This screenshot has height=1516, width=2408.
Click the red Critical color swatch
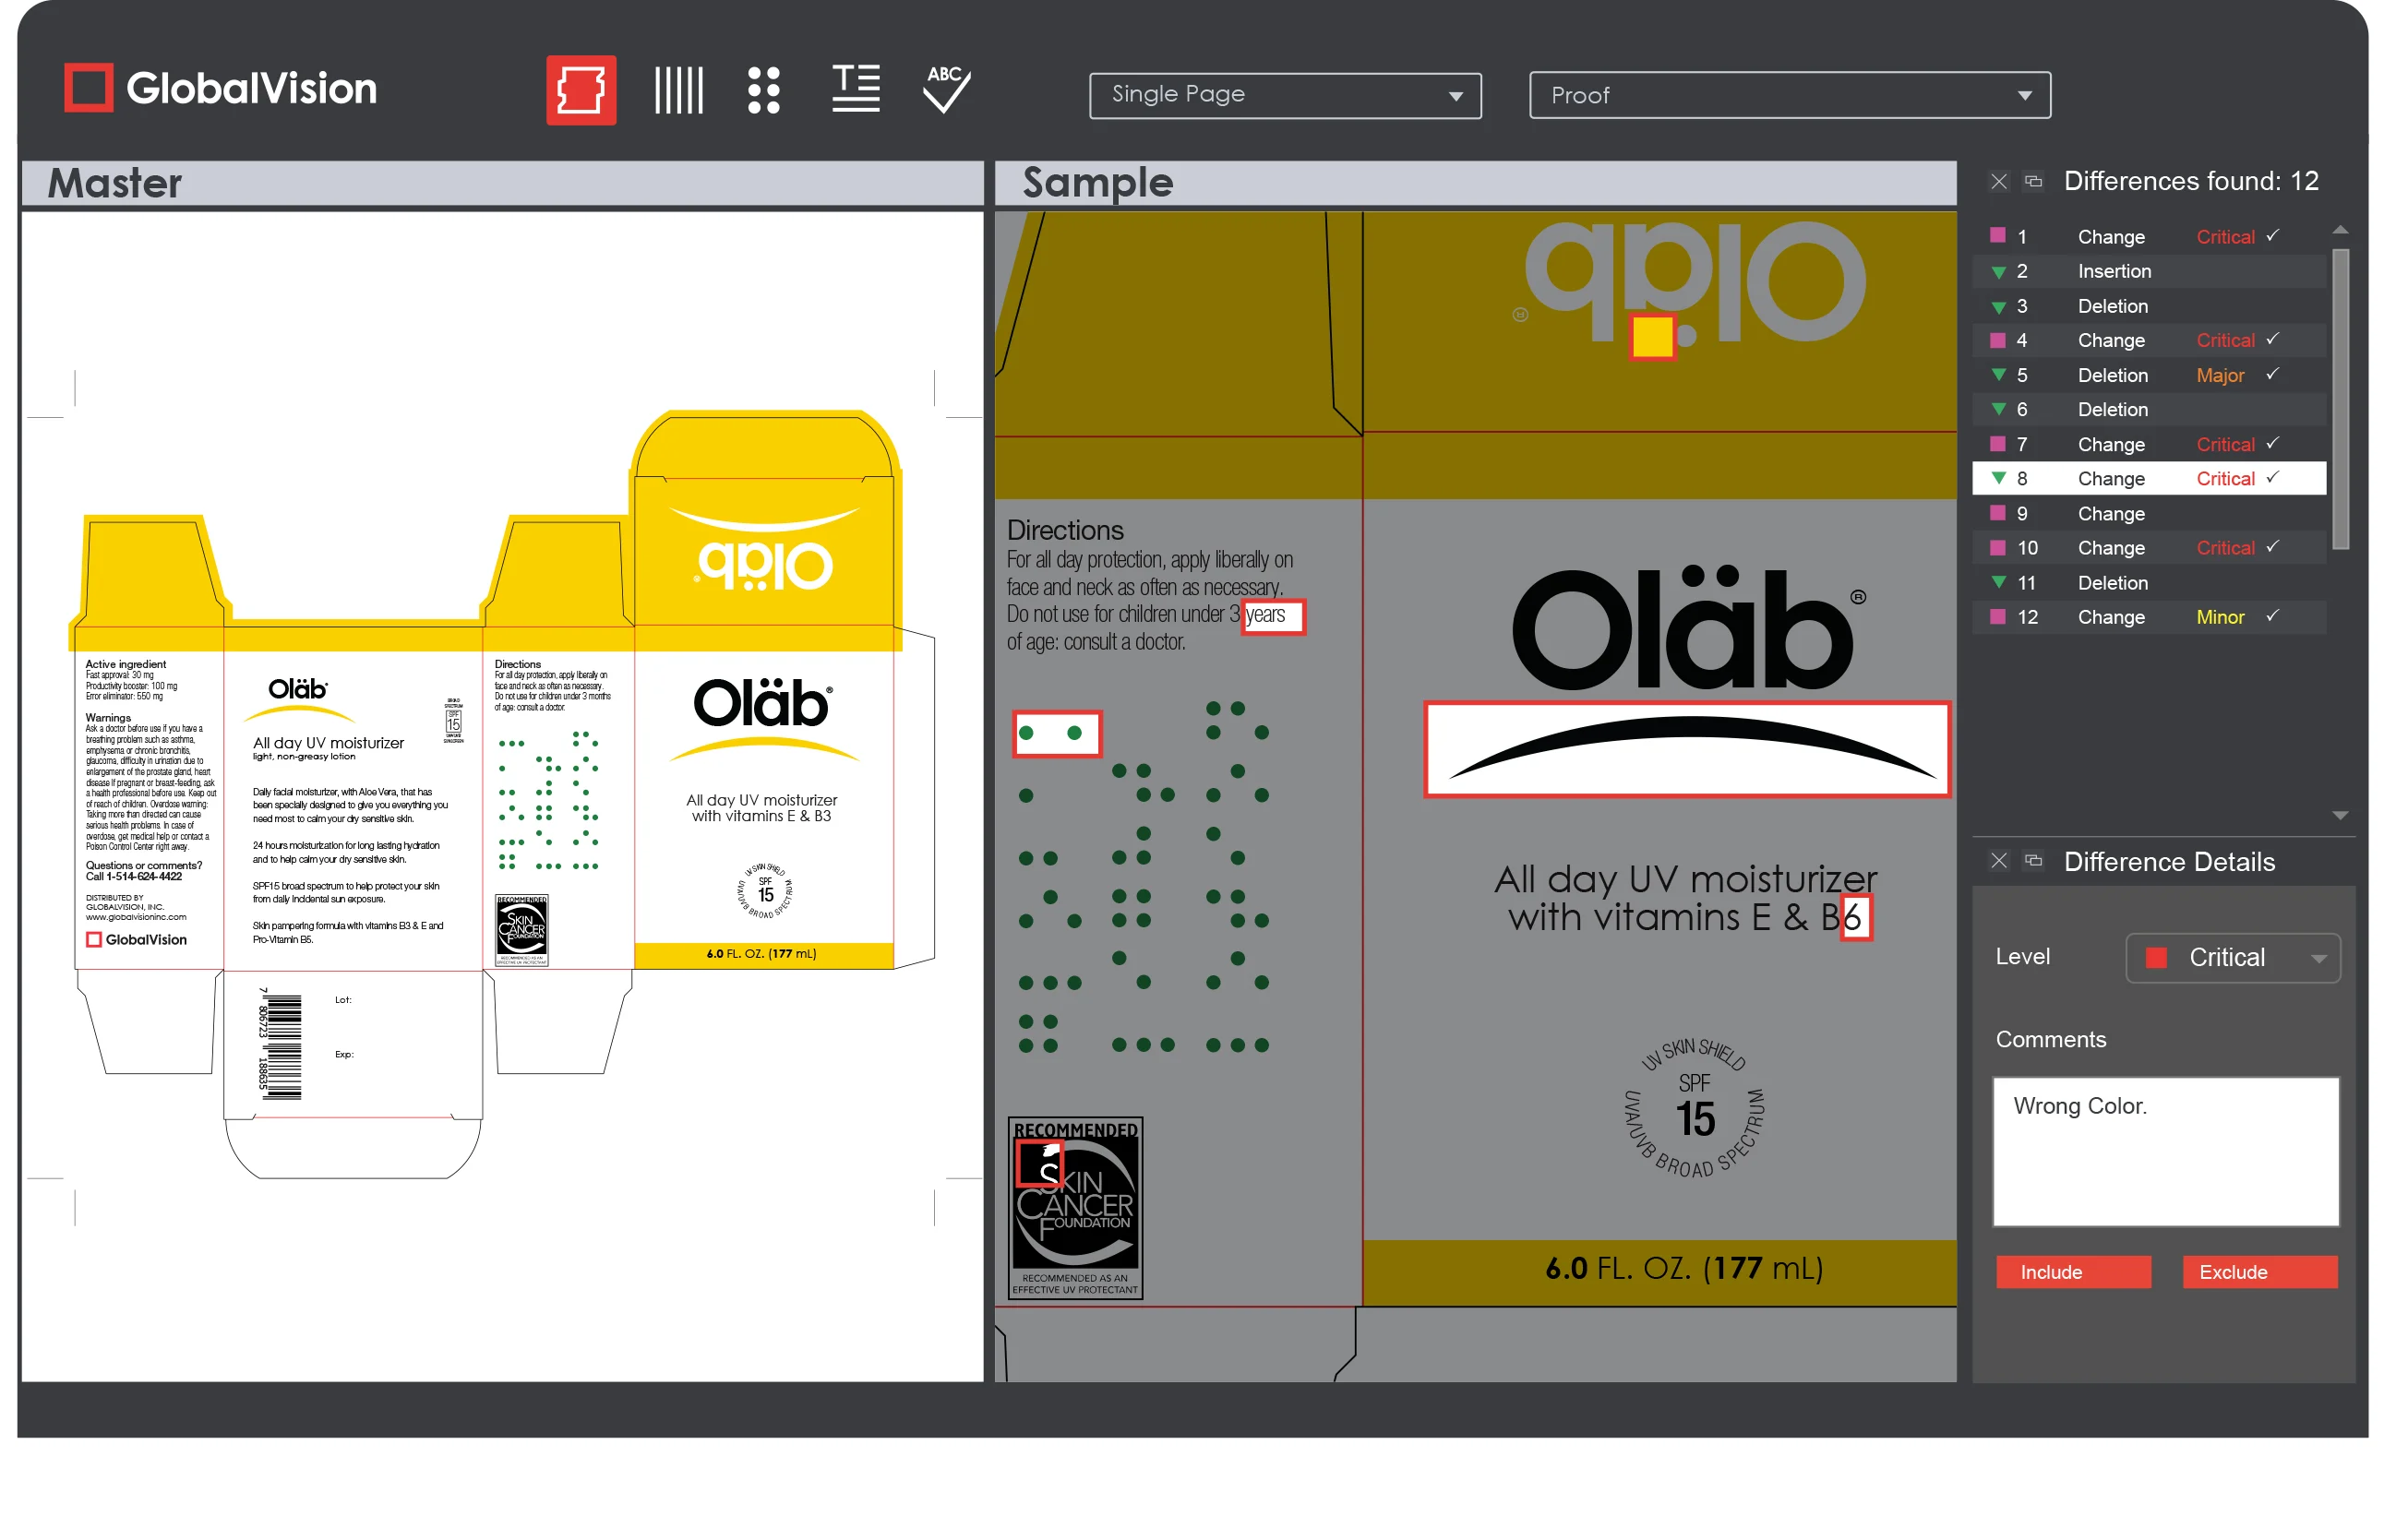pos(2156,957)
